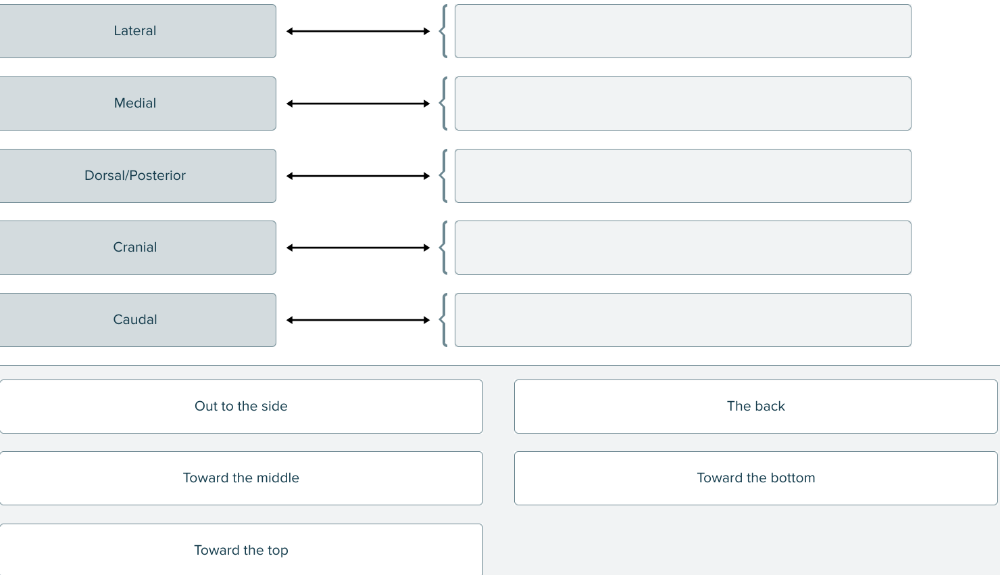Image resolution: width=1000 pixels, height=575 pixels.
Task: Click the double arrow next to Medial
Action: (x=358, y=103)
